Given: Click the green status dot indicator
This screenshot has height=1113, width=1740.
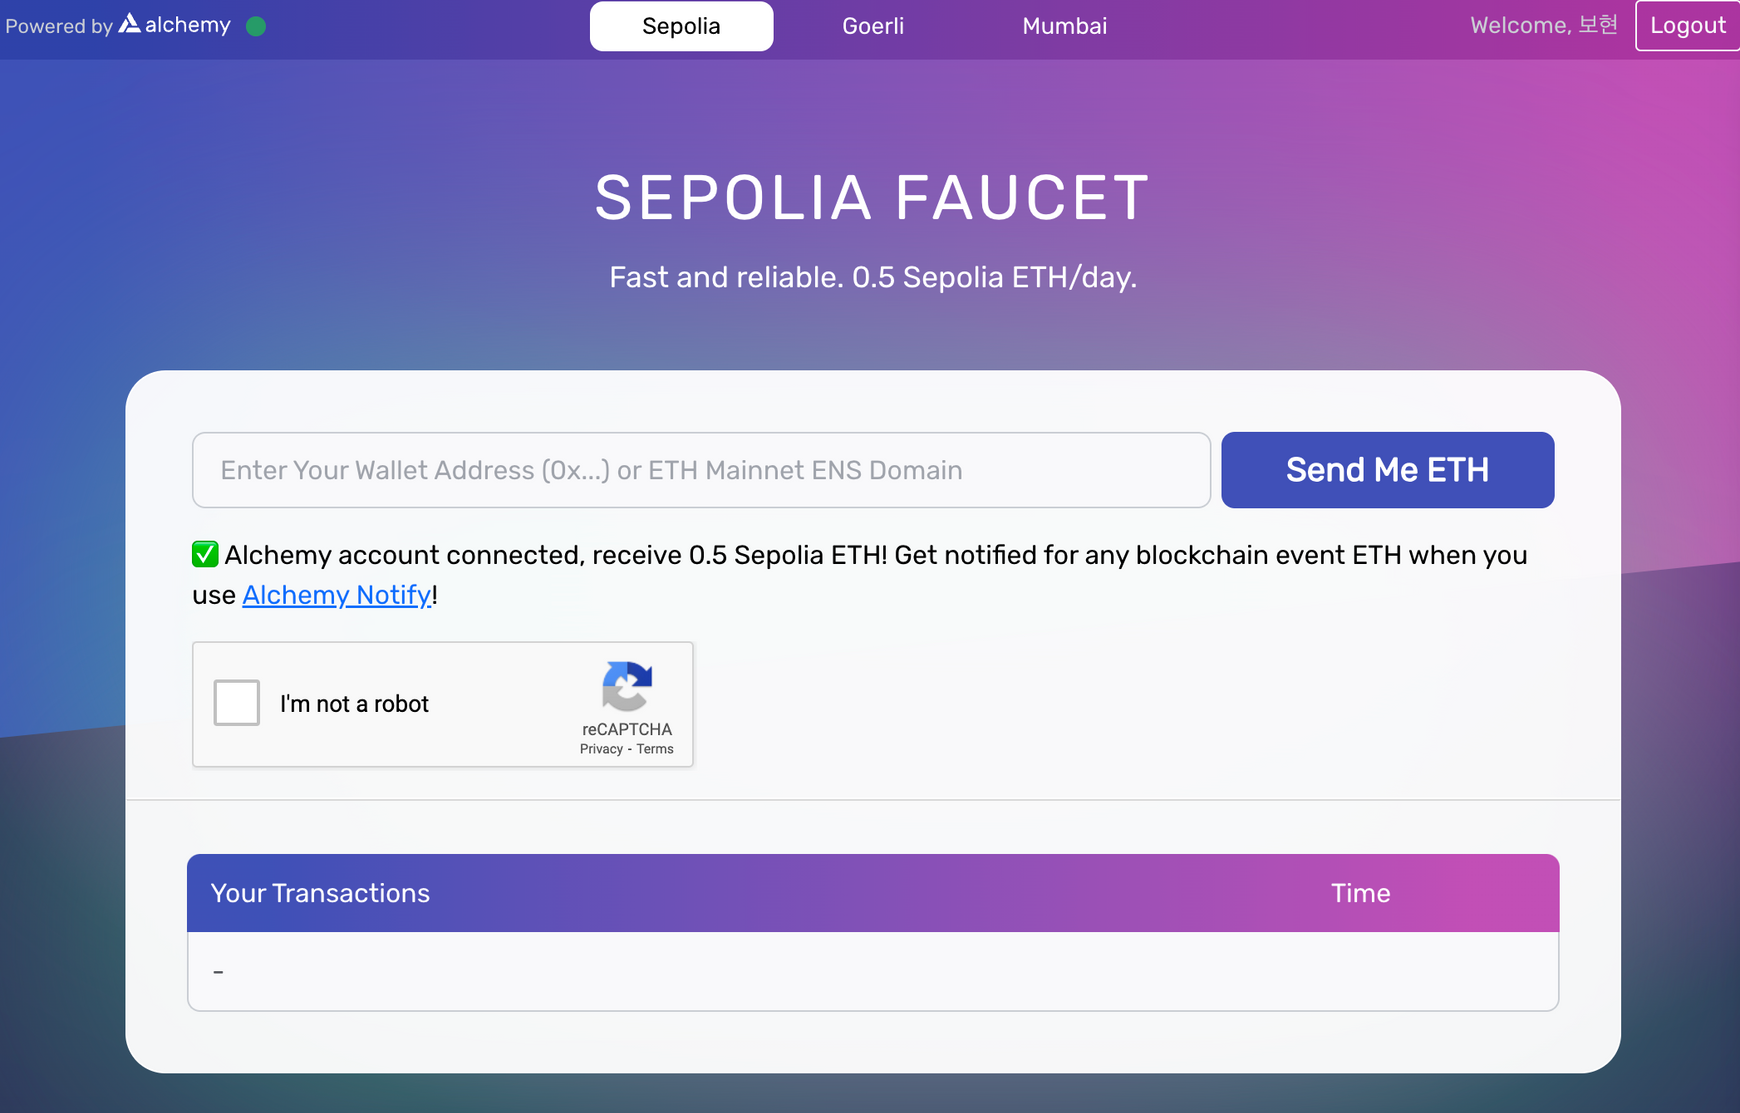Looking at the screenshot, I should [x=256, y=26].
